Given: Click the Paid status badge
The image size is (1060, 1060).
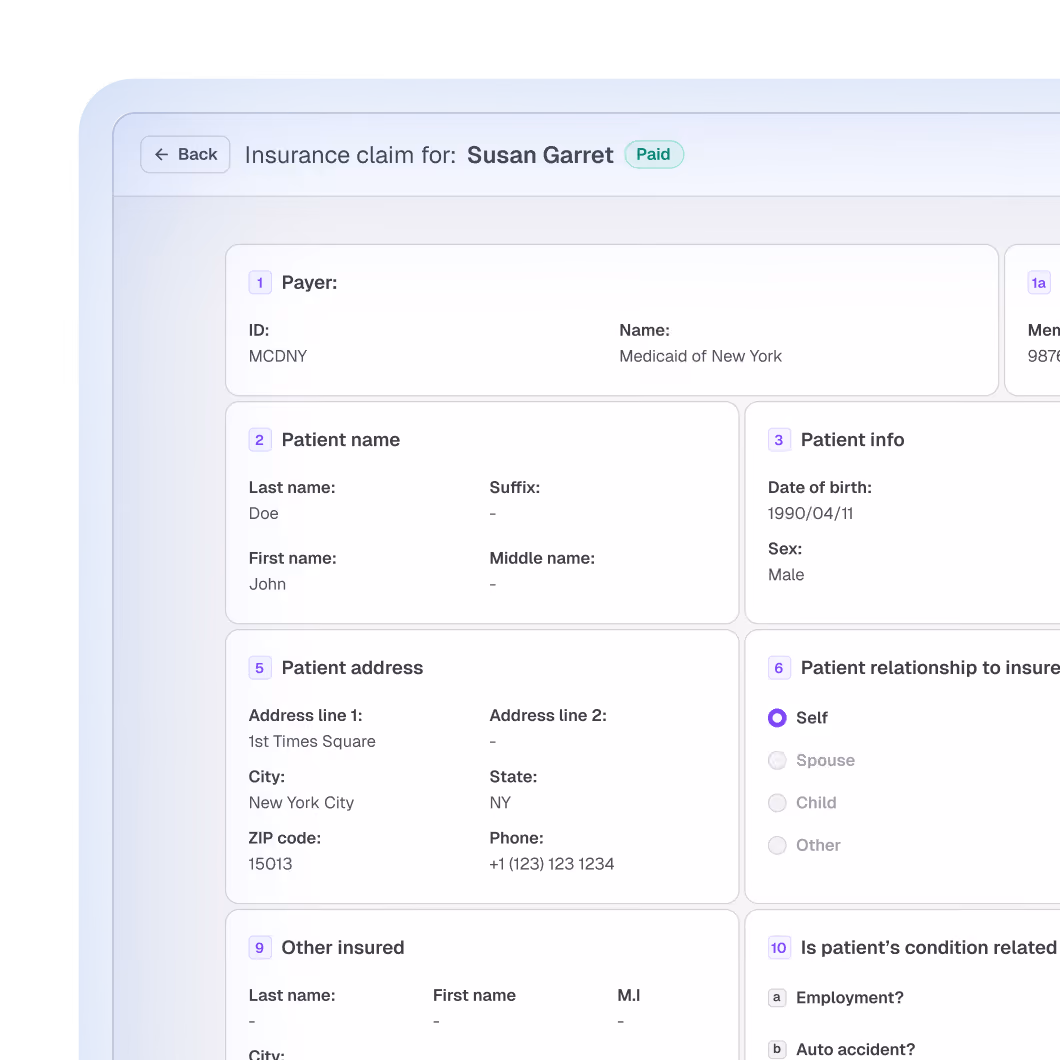Looking at the screenshot, I should 654,155.
